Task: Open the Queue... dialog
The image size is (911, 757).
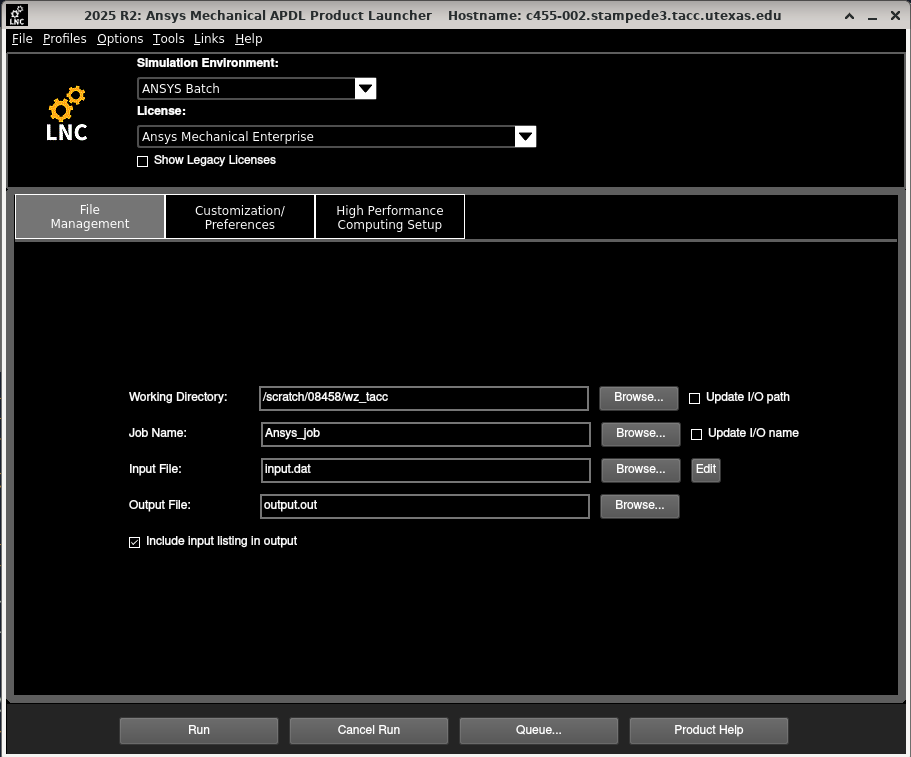Action: coord(539,731)
